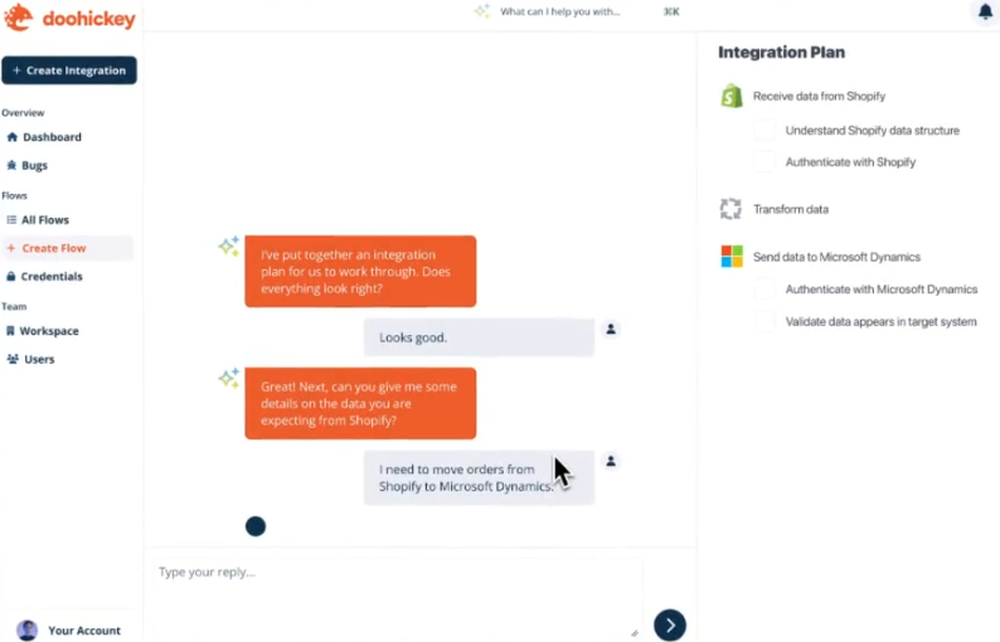Click the sparkle icon in top search bar
Screen dimensions: 1000x642
(x=482, y=11)
